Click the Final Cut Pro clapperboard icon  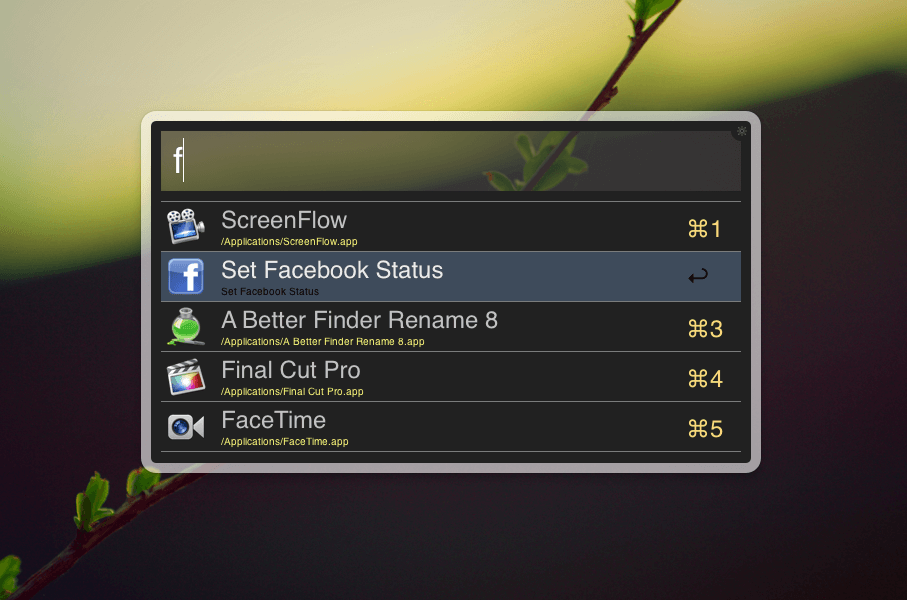(186, 377)
